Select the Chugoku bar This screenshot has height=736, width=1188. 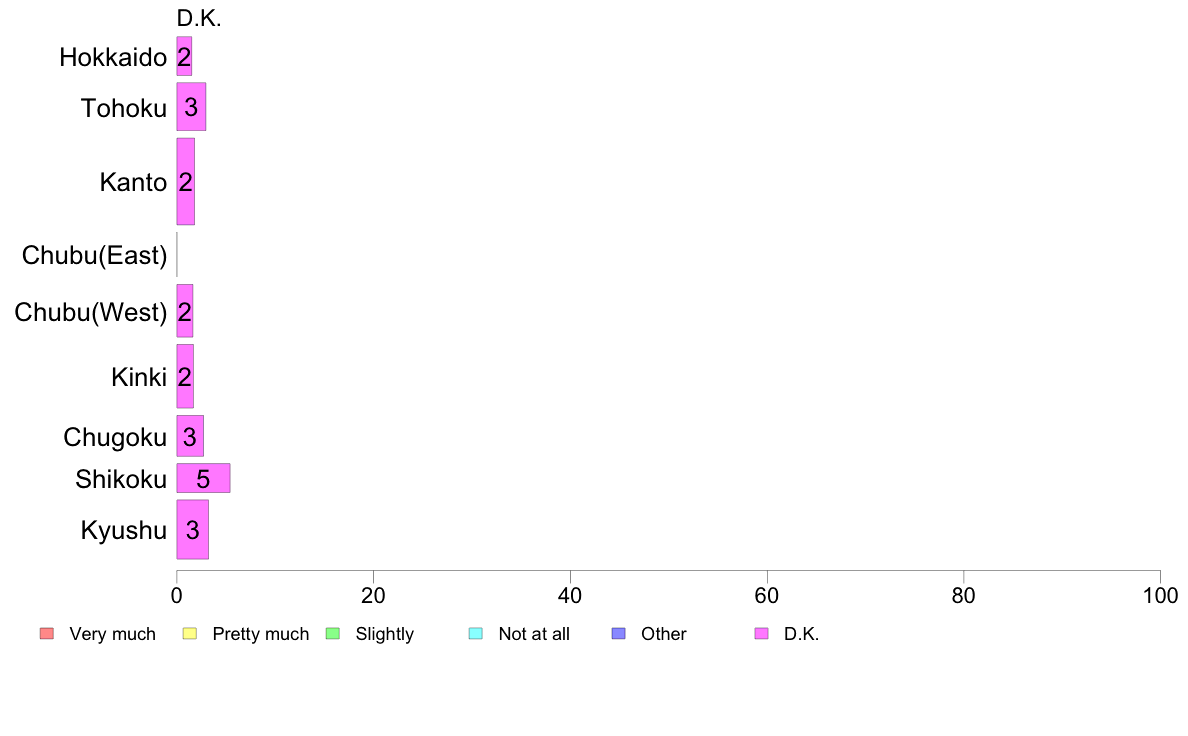(x=190, y=436)
